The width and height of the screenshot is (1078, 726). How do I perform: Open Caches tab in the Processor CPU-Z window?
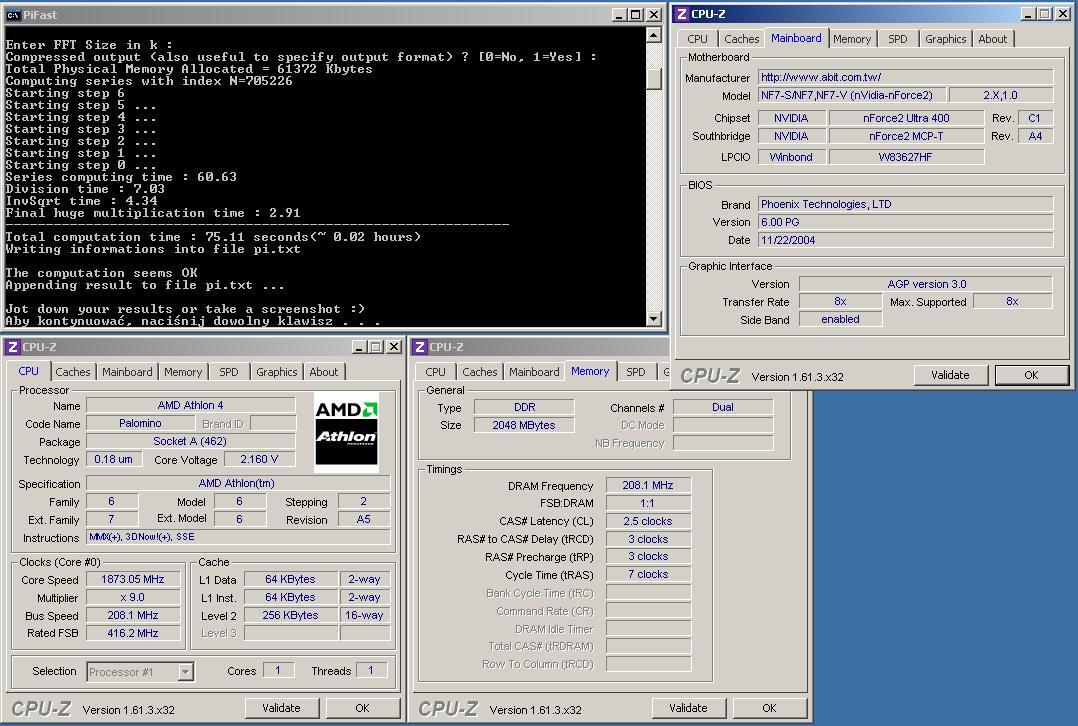(72, 372)
